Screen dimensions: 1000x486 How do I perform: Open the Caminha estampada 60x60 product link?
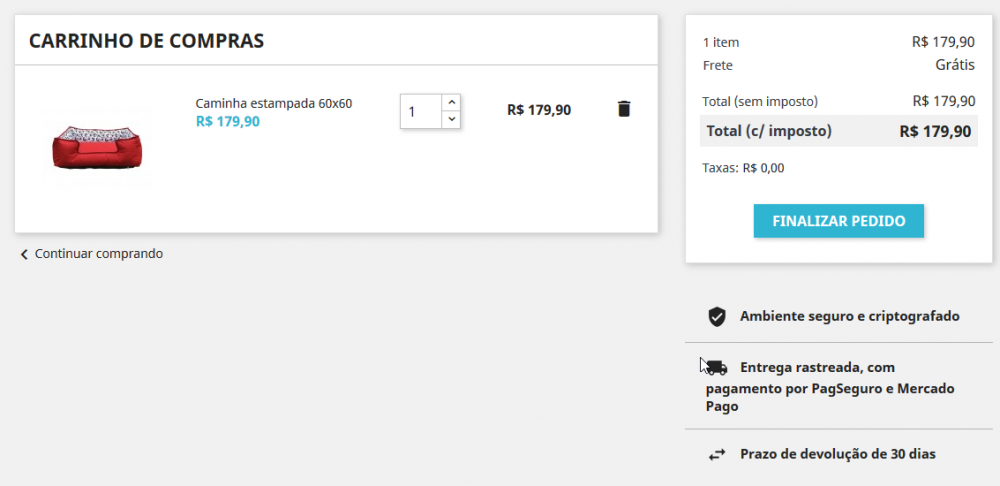(x=274, y=103)
